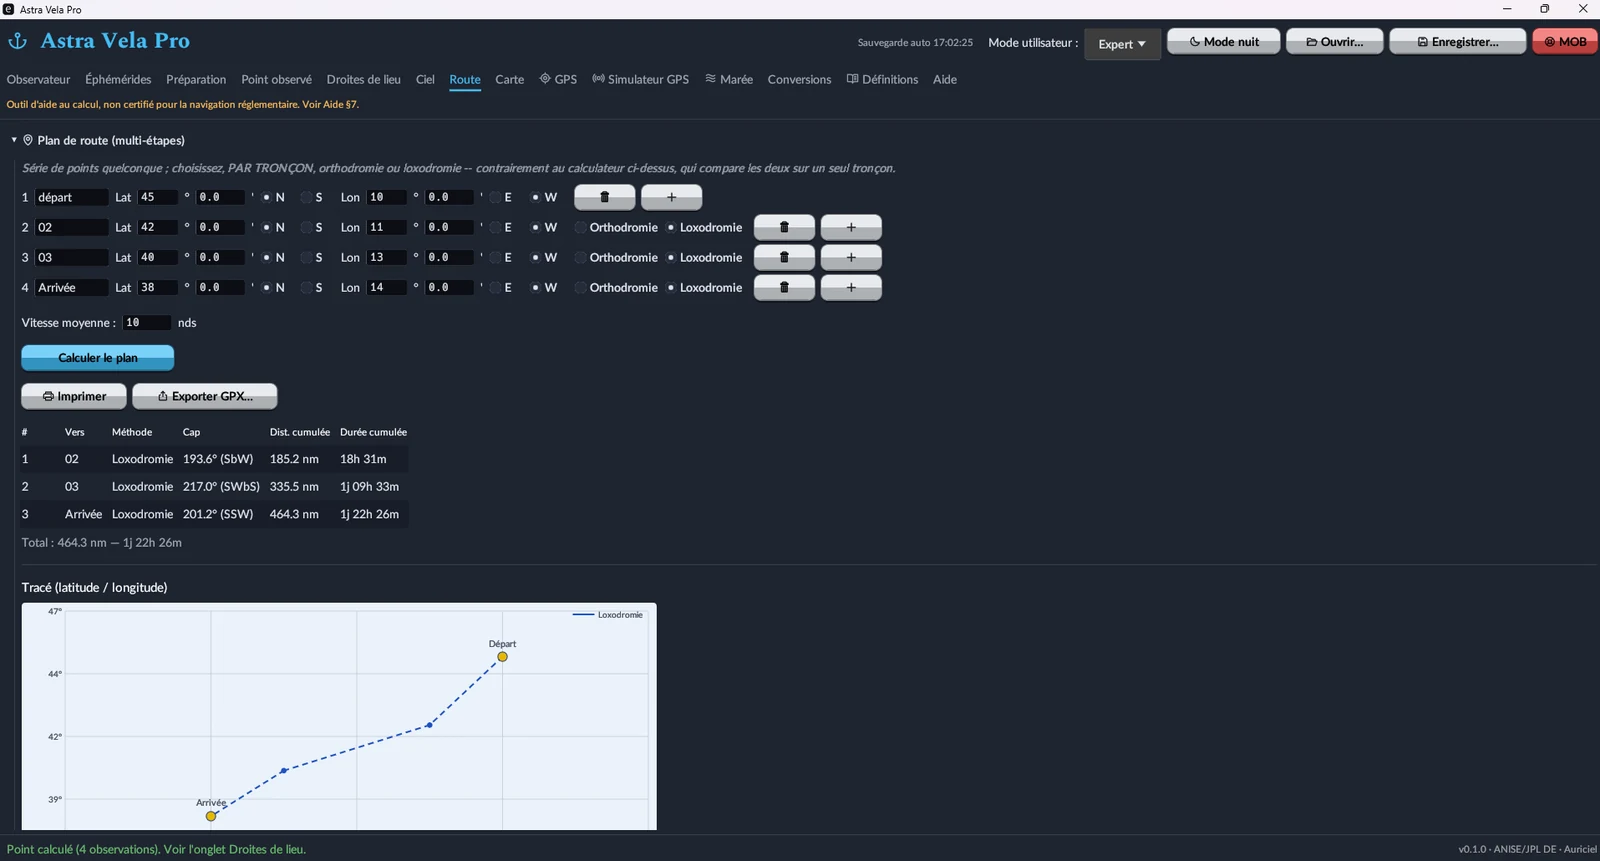Click the cap value 201.2° (SSW)

pos(218,514)
